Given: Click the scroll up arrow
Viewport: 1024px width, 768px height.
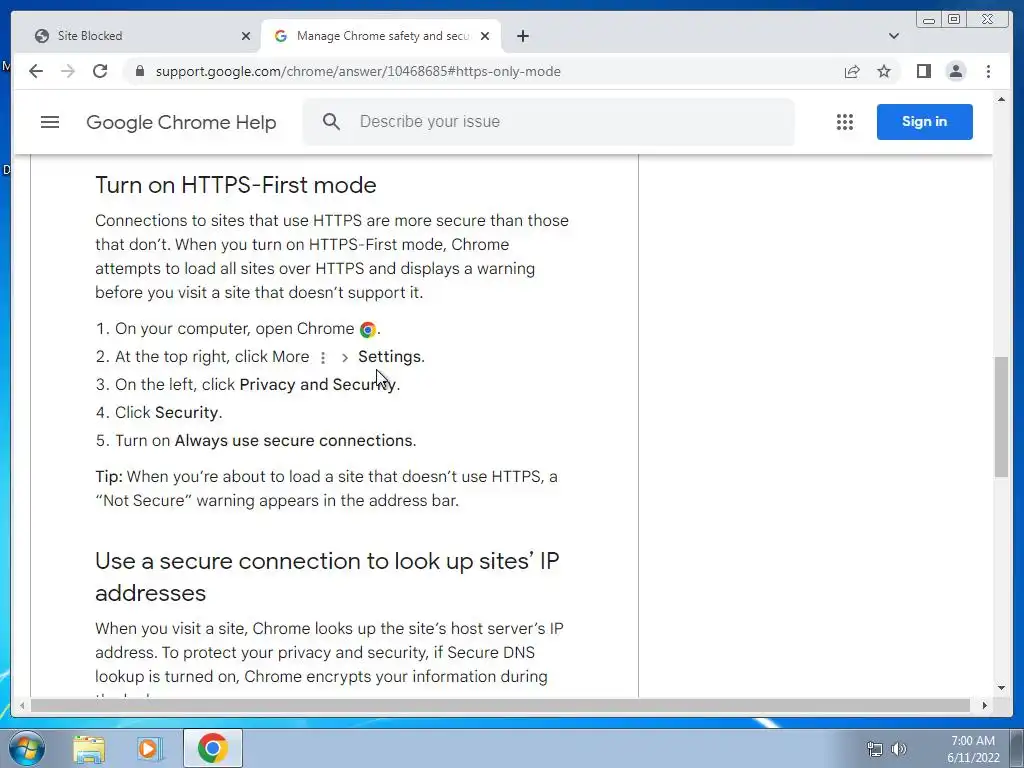Looking at the screenshot, I should click(x=1001, y=100).
